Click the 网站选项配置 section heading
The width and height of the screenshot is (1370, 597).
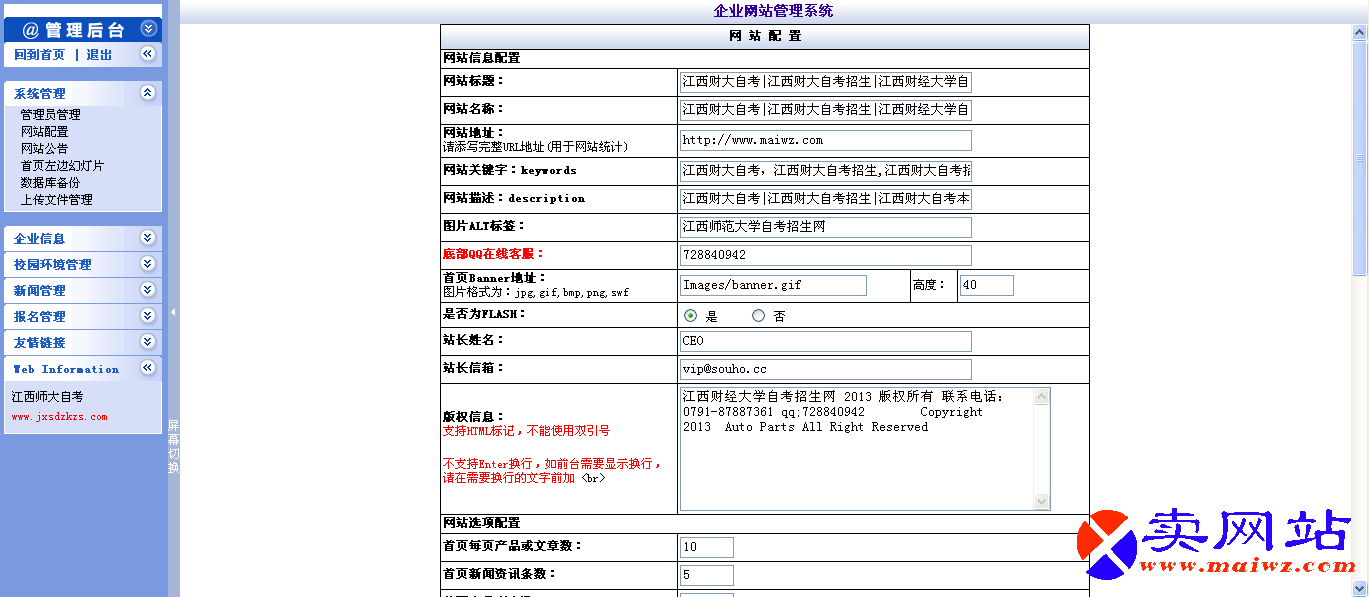pyautogui.click(x=481, y=523)
